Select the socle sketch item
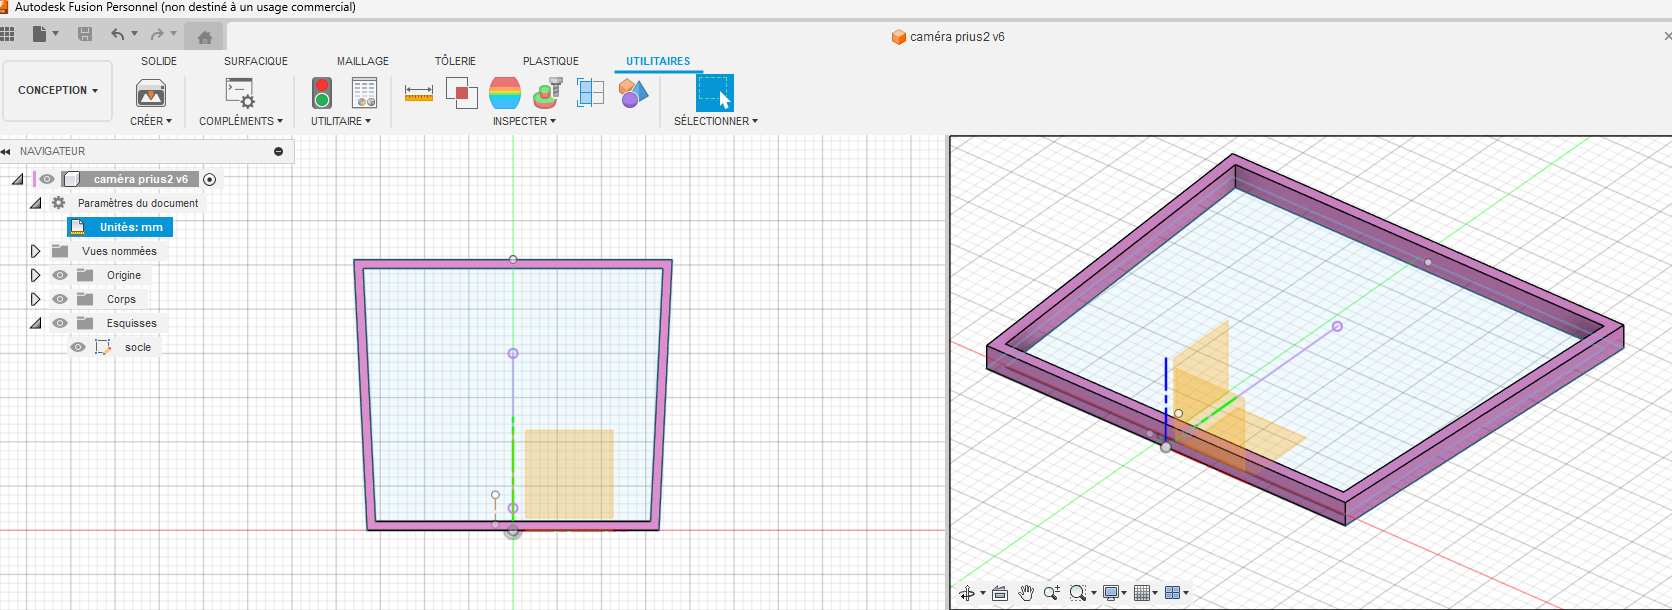1672x610 pixels. (138, 347)
